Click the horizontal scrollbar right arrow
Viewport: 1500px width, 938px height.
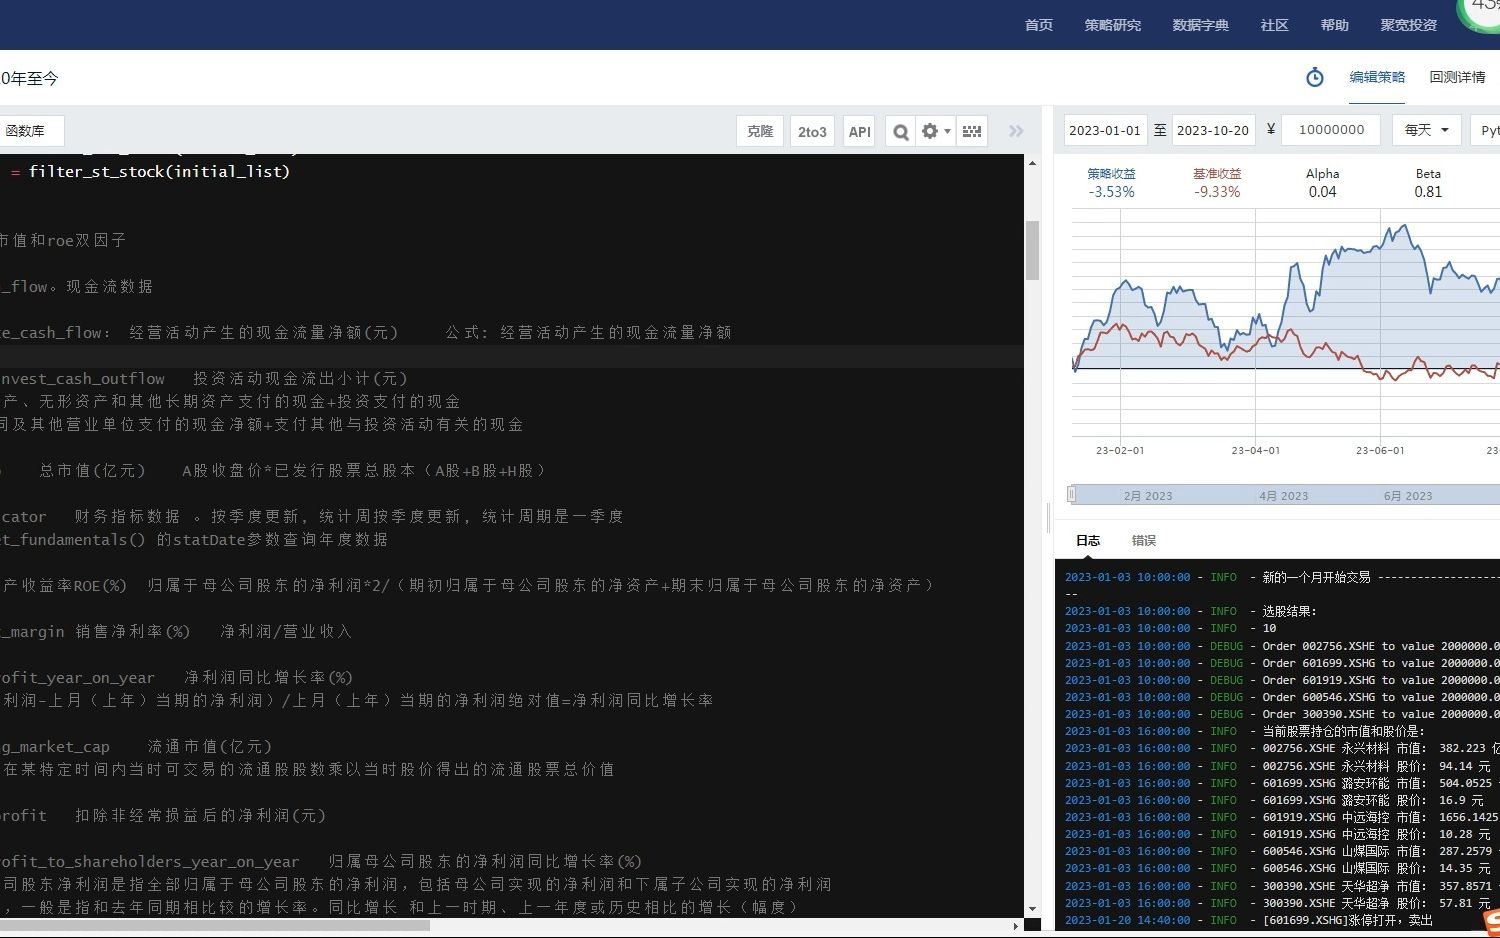click(x=1017, y=926)
